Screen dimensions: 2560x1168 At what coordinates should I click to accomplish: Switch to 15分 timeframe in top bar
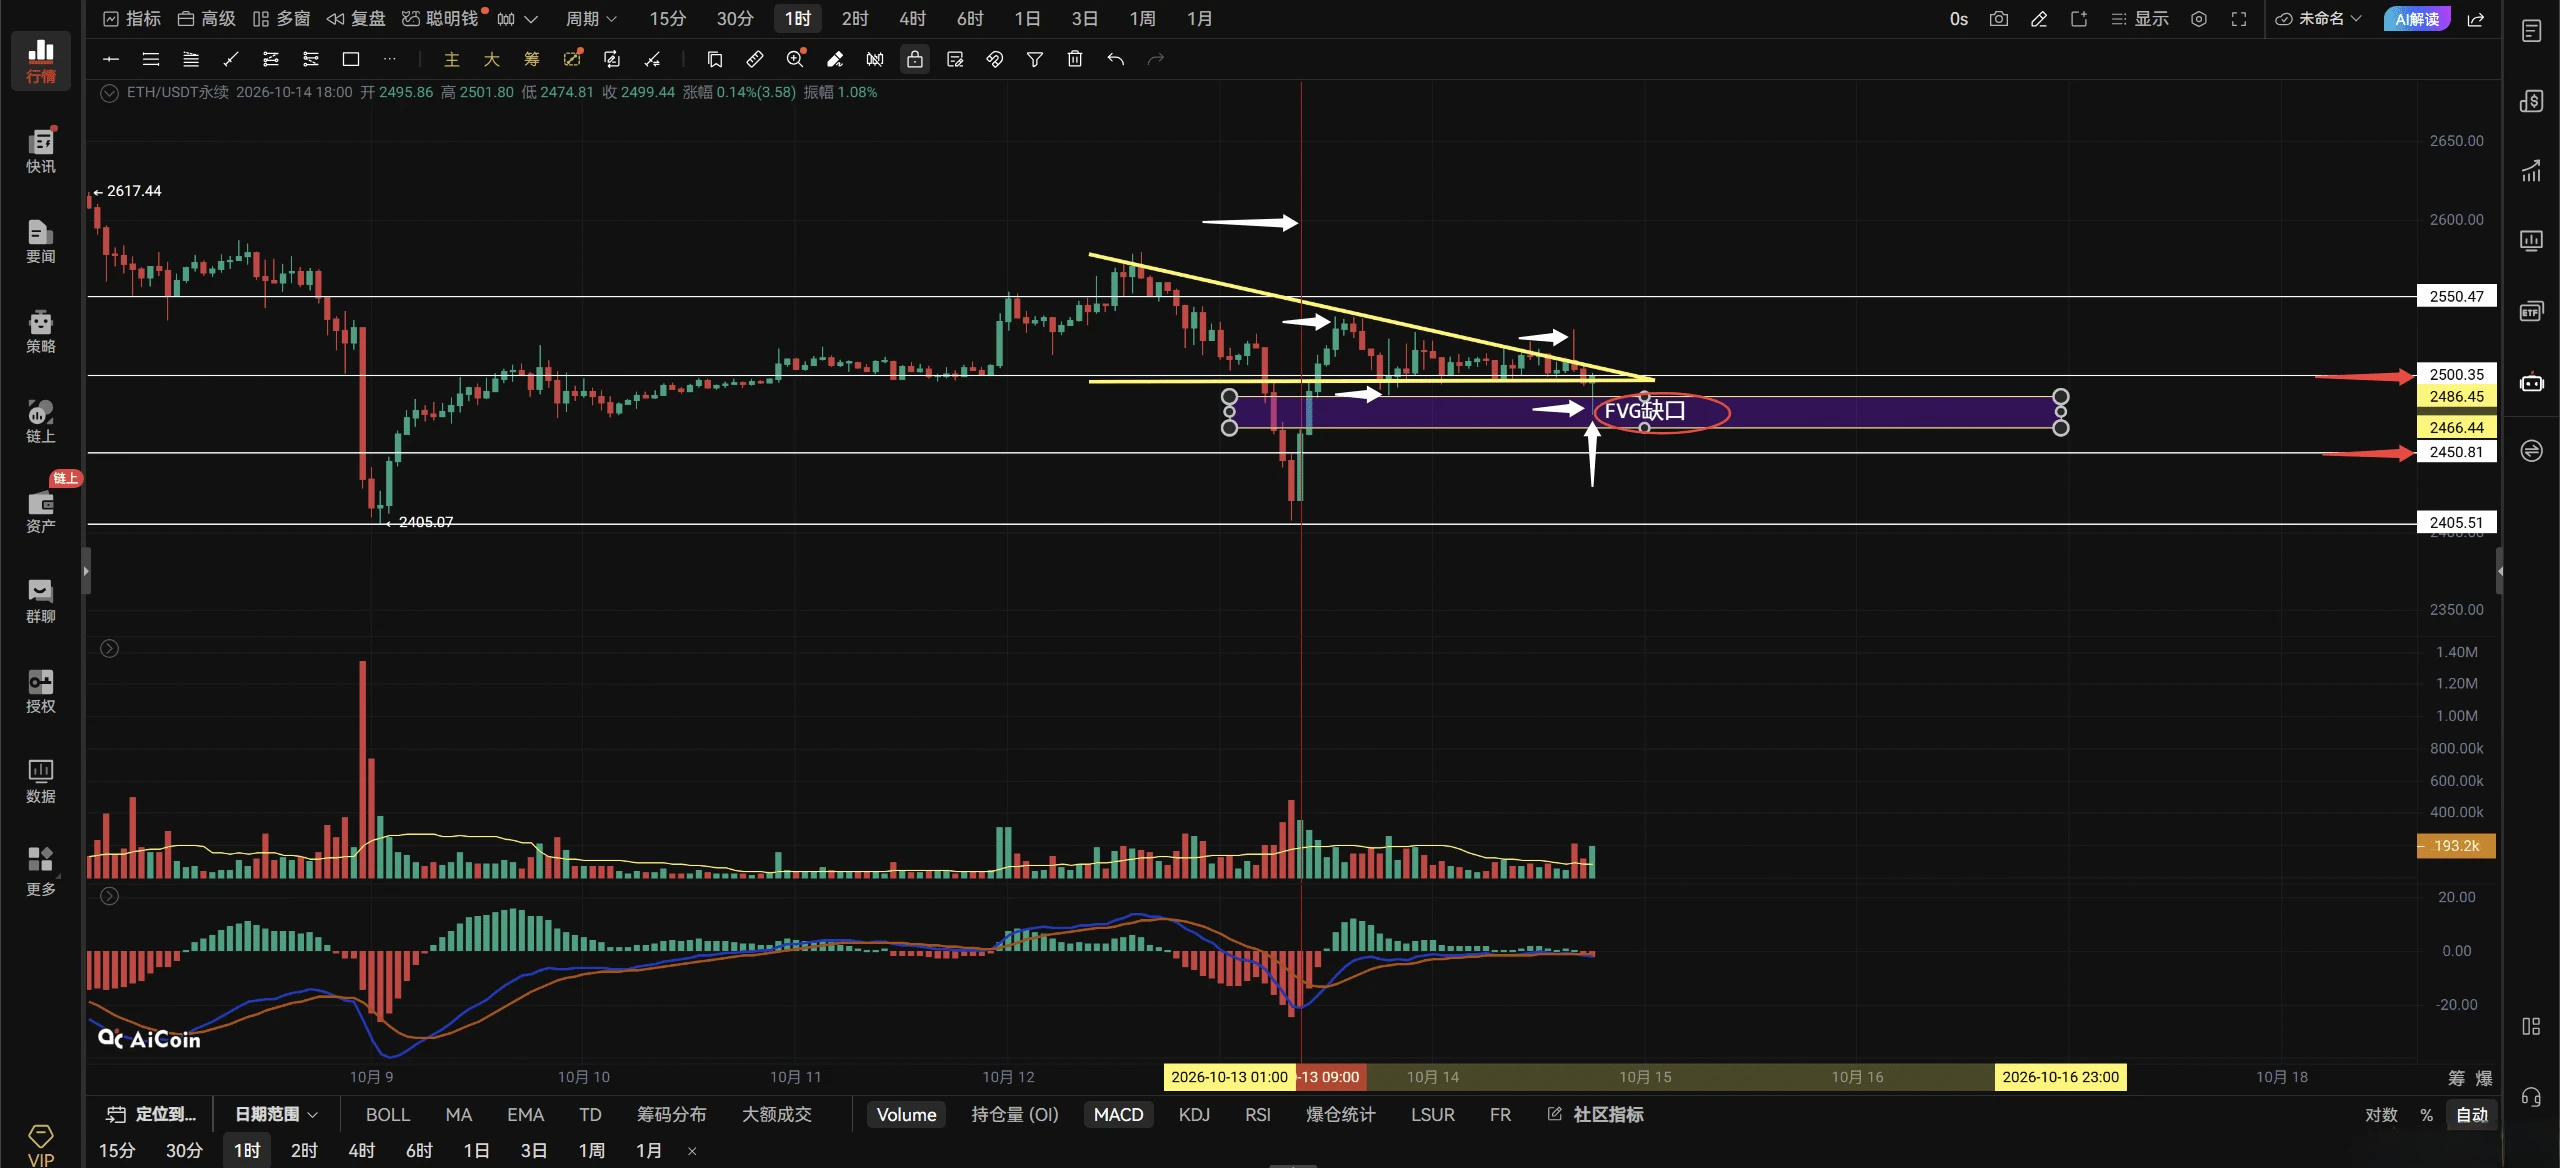pyautogui.click(x=668, y=19)
